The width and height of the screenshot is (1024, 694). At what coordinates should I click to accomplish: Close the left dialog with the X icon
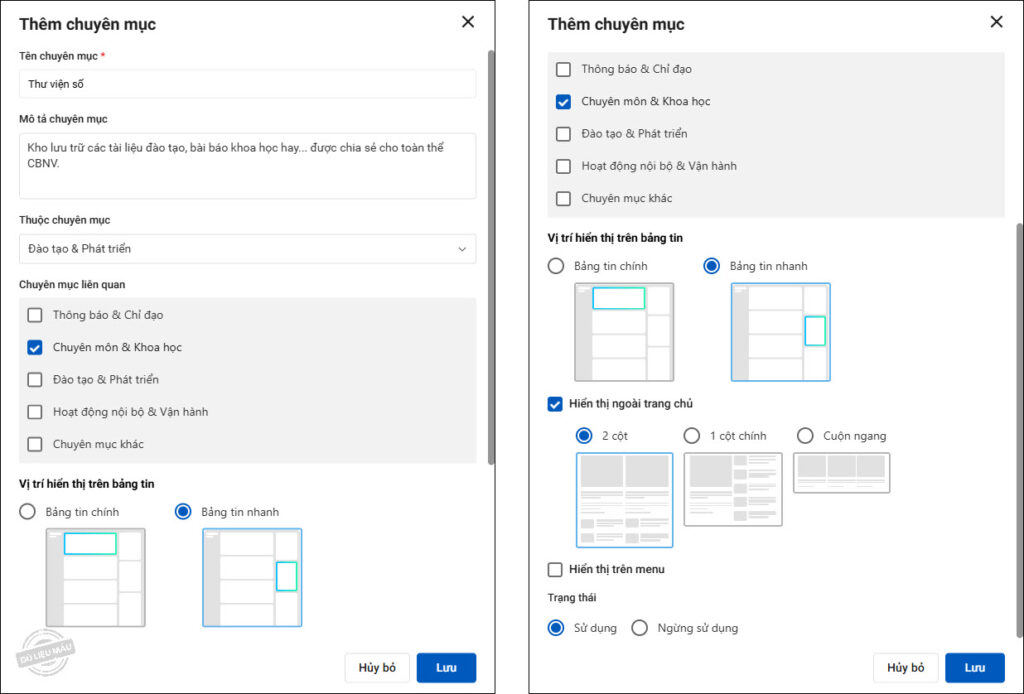[x=468, y=22]
